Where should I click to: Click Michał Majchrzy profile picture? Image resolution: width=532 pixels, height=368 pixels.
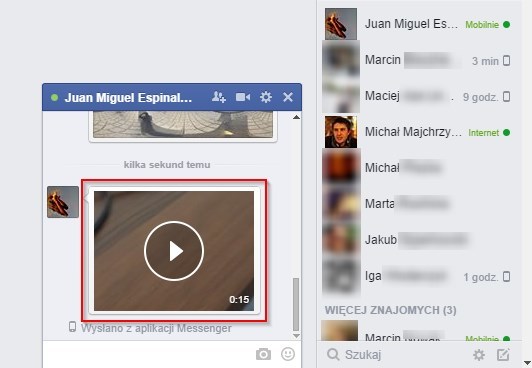pos(341,132)
